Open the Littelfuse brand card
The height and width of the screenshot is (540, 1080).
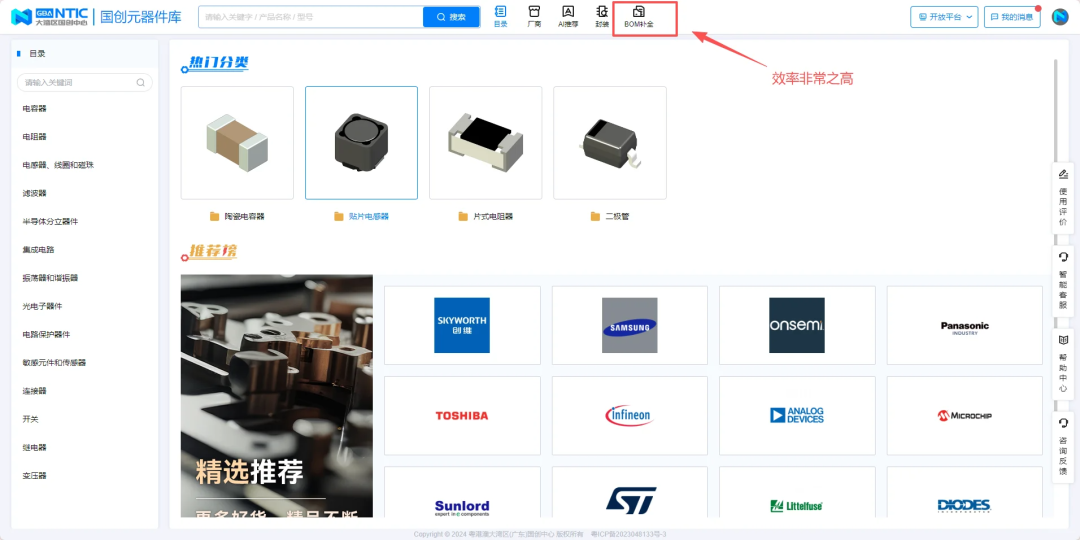point(797,492)
